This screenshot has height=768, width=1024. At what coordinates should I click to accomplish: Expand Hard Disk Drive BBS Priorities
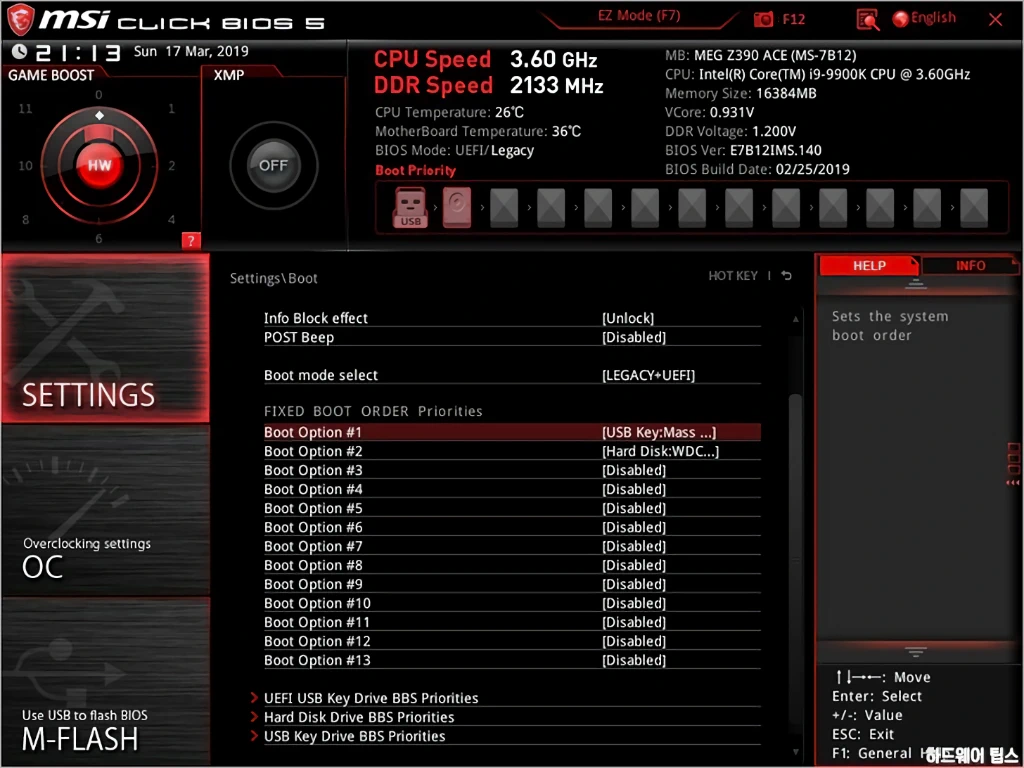[x=359, y=717]
